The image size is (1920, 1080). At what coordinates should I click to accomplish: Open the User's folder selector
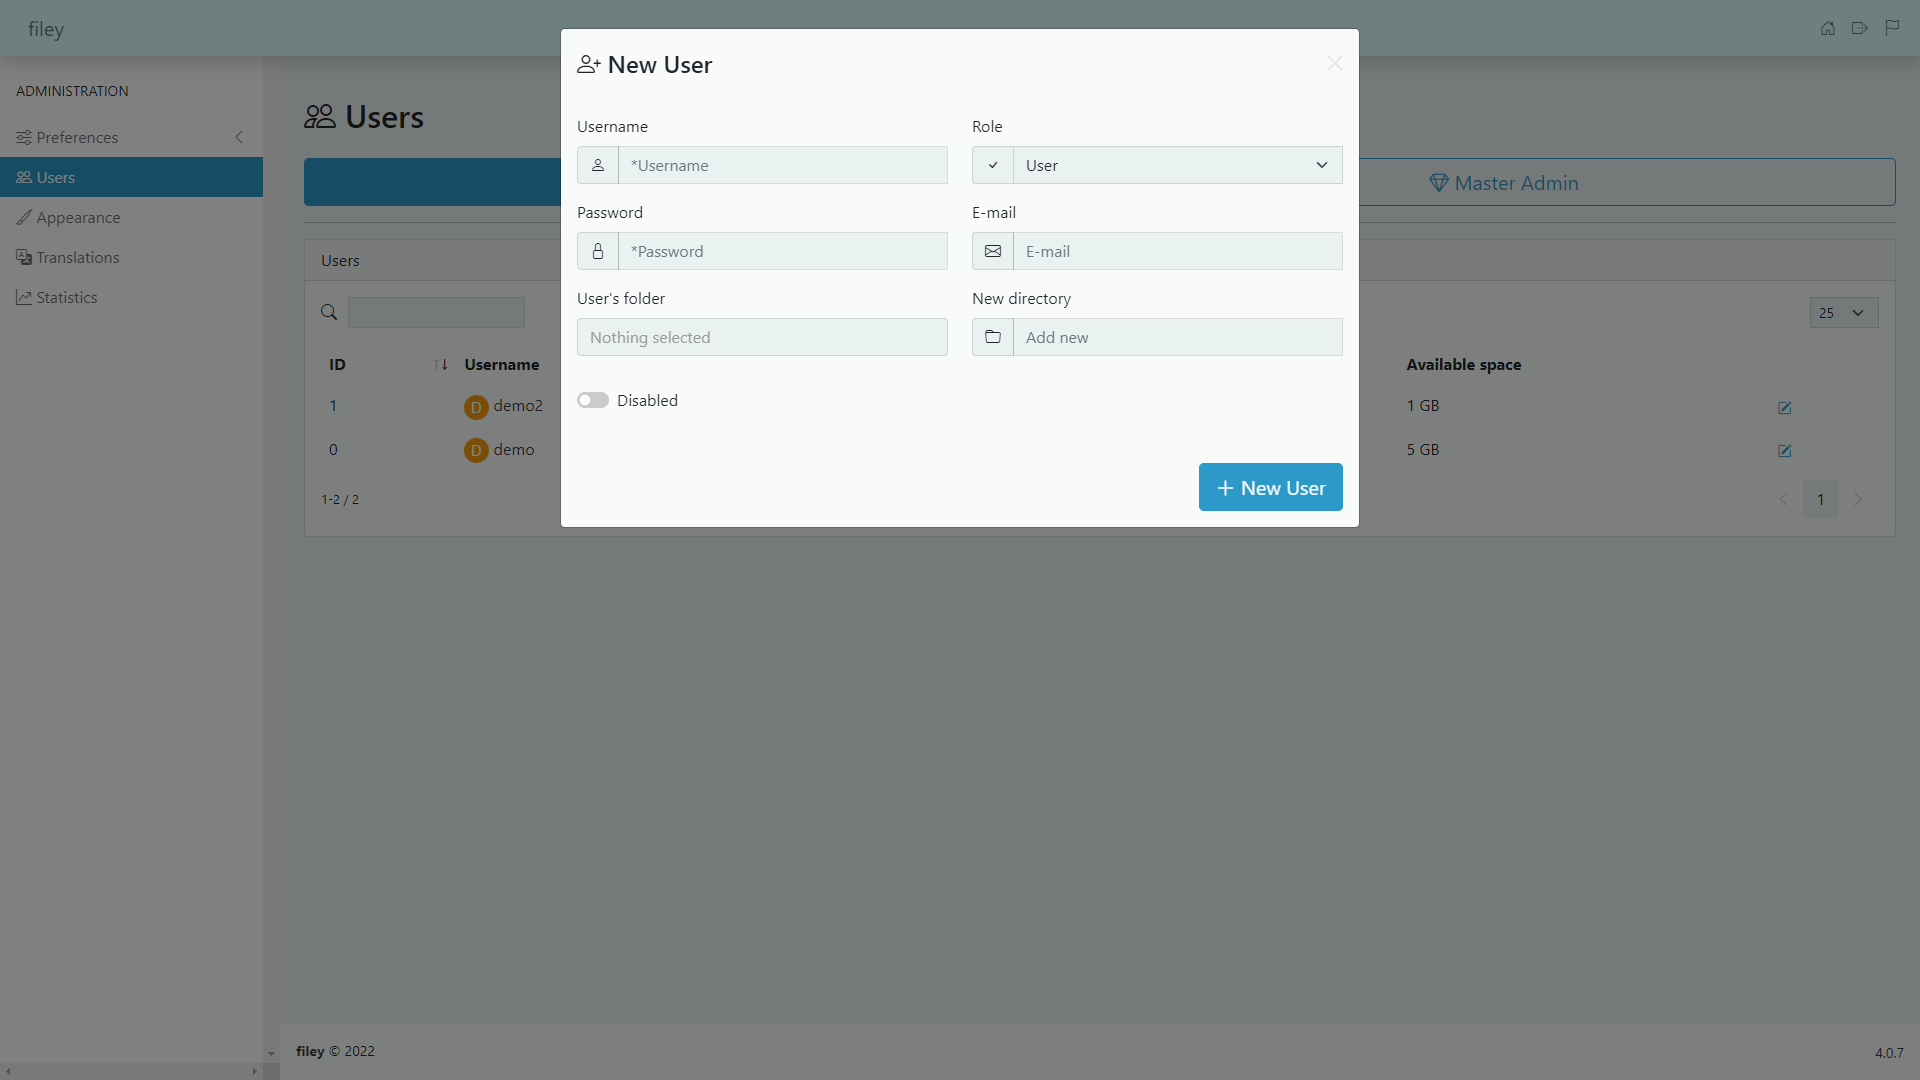pos(762,337)
